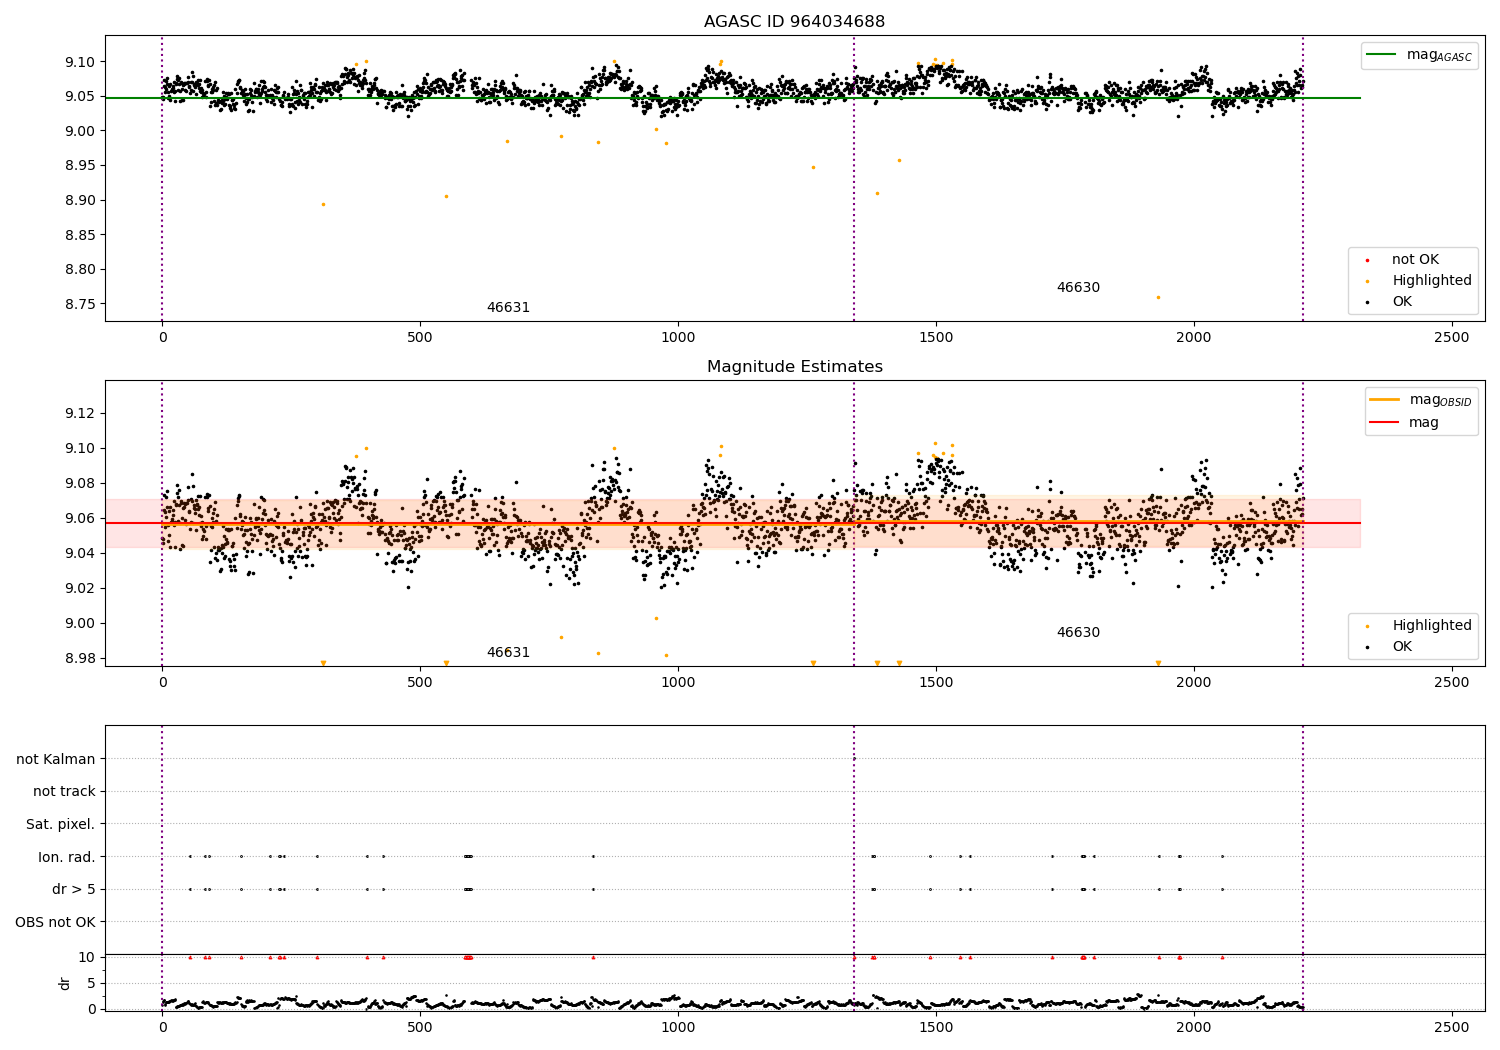Click the 46630 obsid label in the top plot
Screen dimensions: 1500x1050
click(x=1078, y=288)
